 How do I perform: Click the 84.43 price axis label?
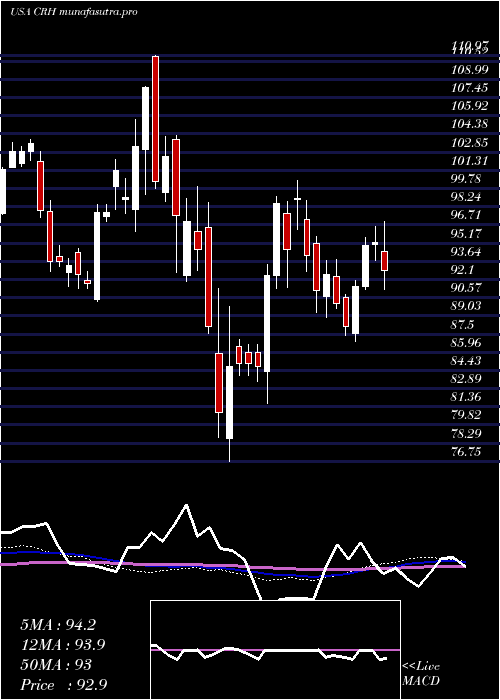(467, 361)
